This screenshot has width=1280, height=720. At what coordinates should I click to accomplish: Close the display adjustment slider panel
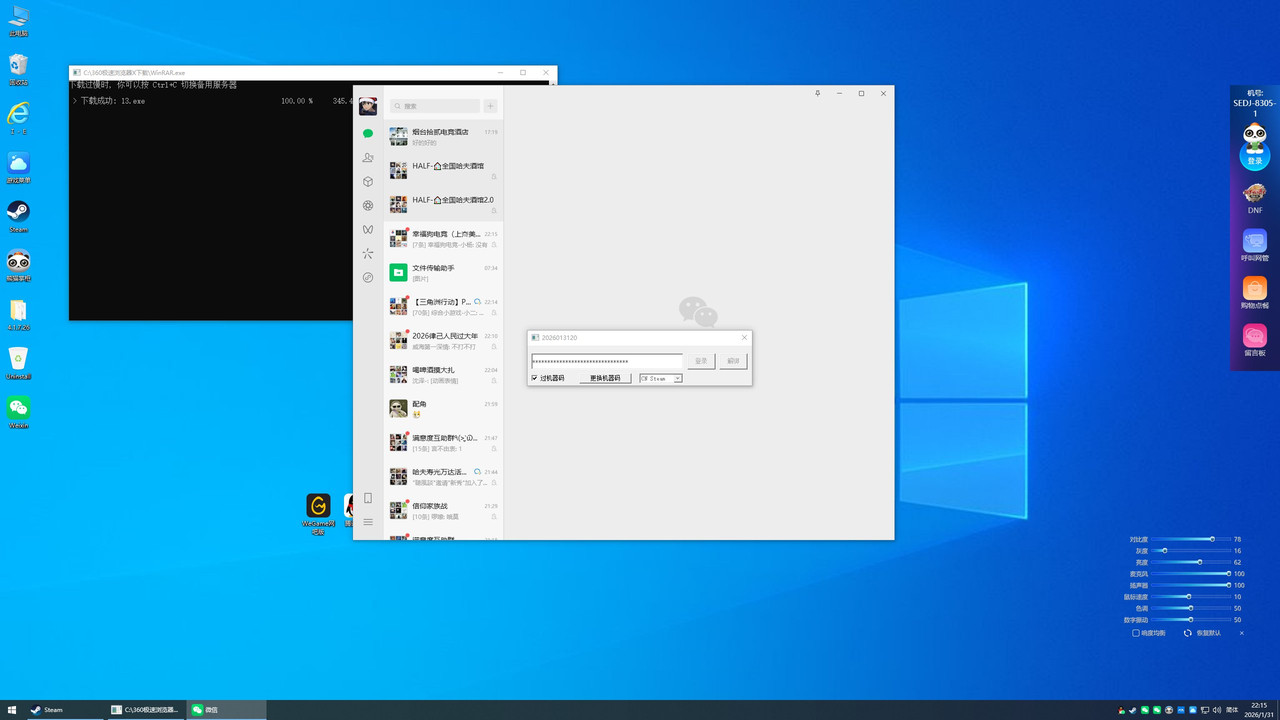[x=1242, y=633]
